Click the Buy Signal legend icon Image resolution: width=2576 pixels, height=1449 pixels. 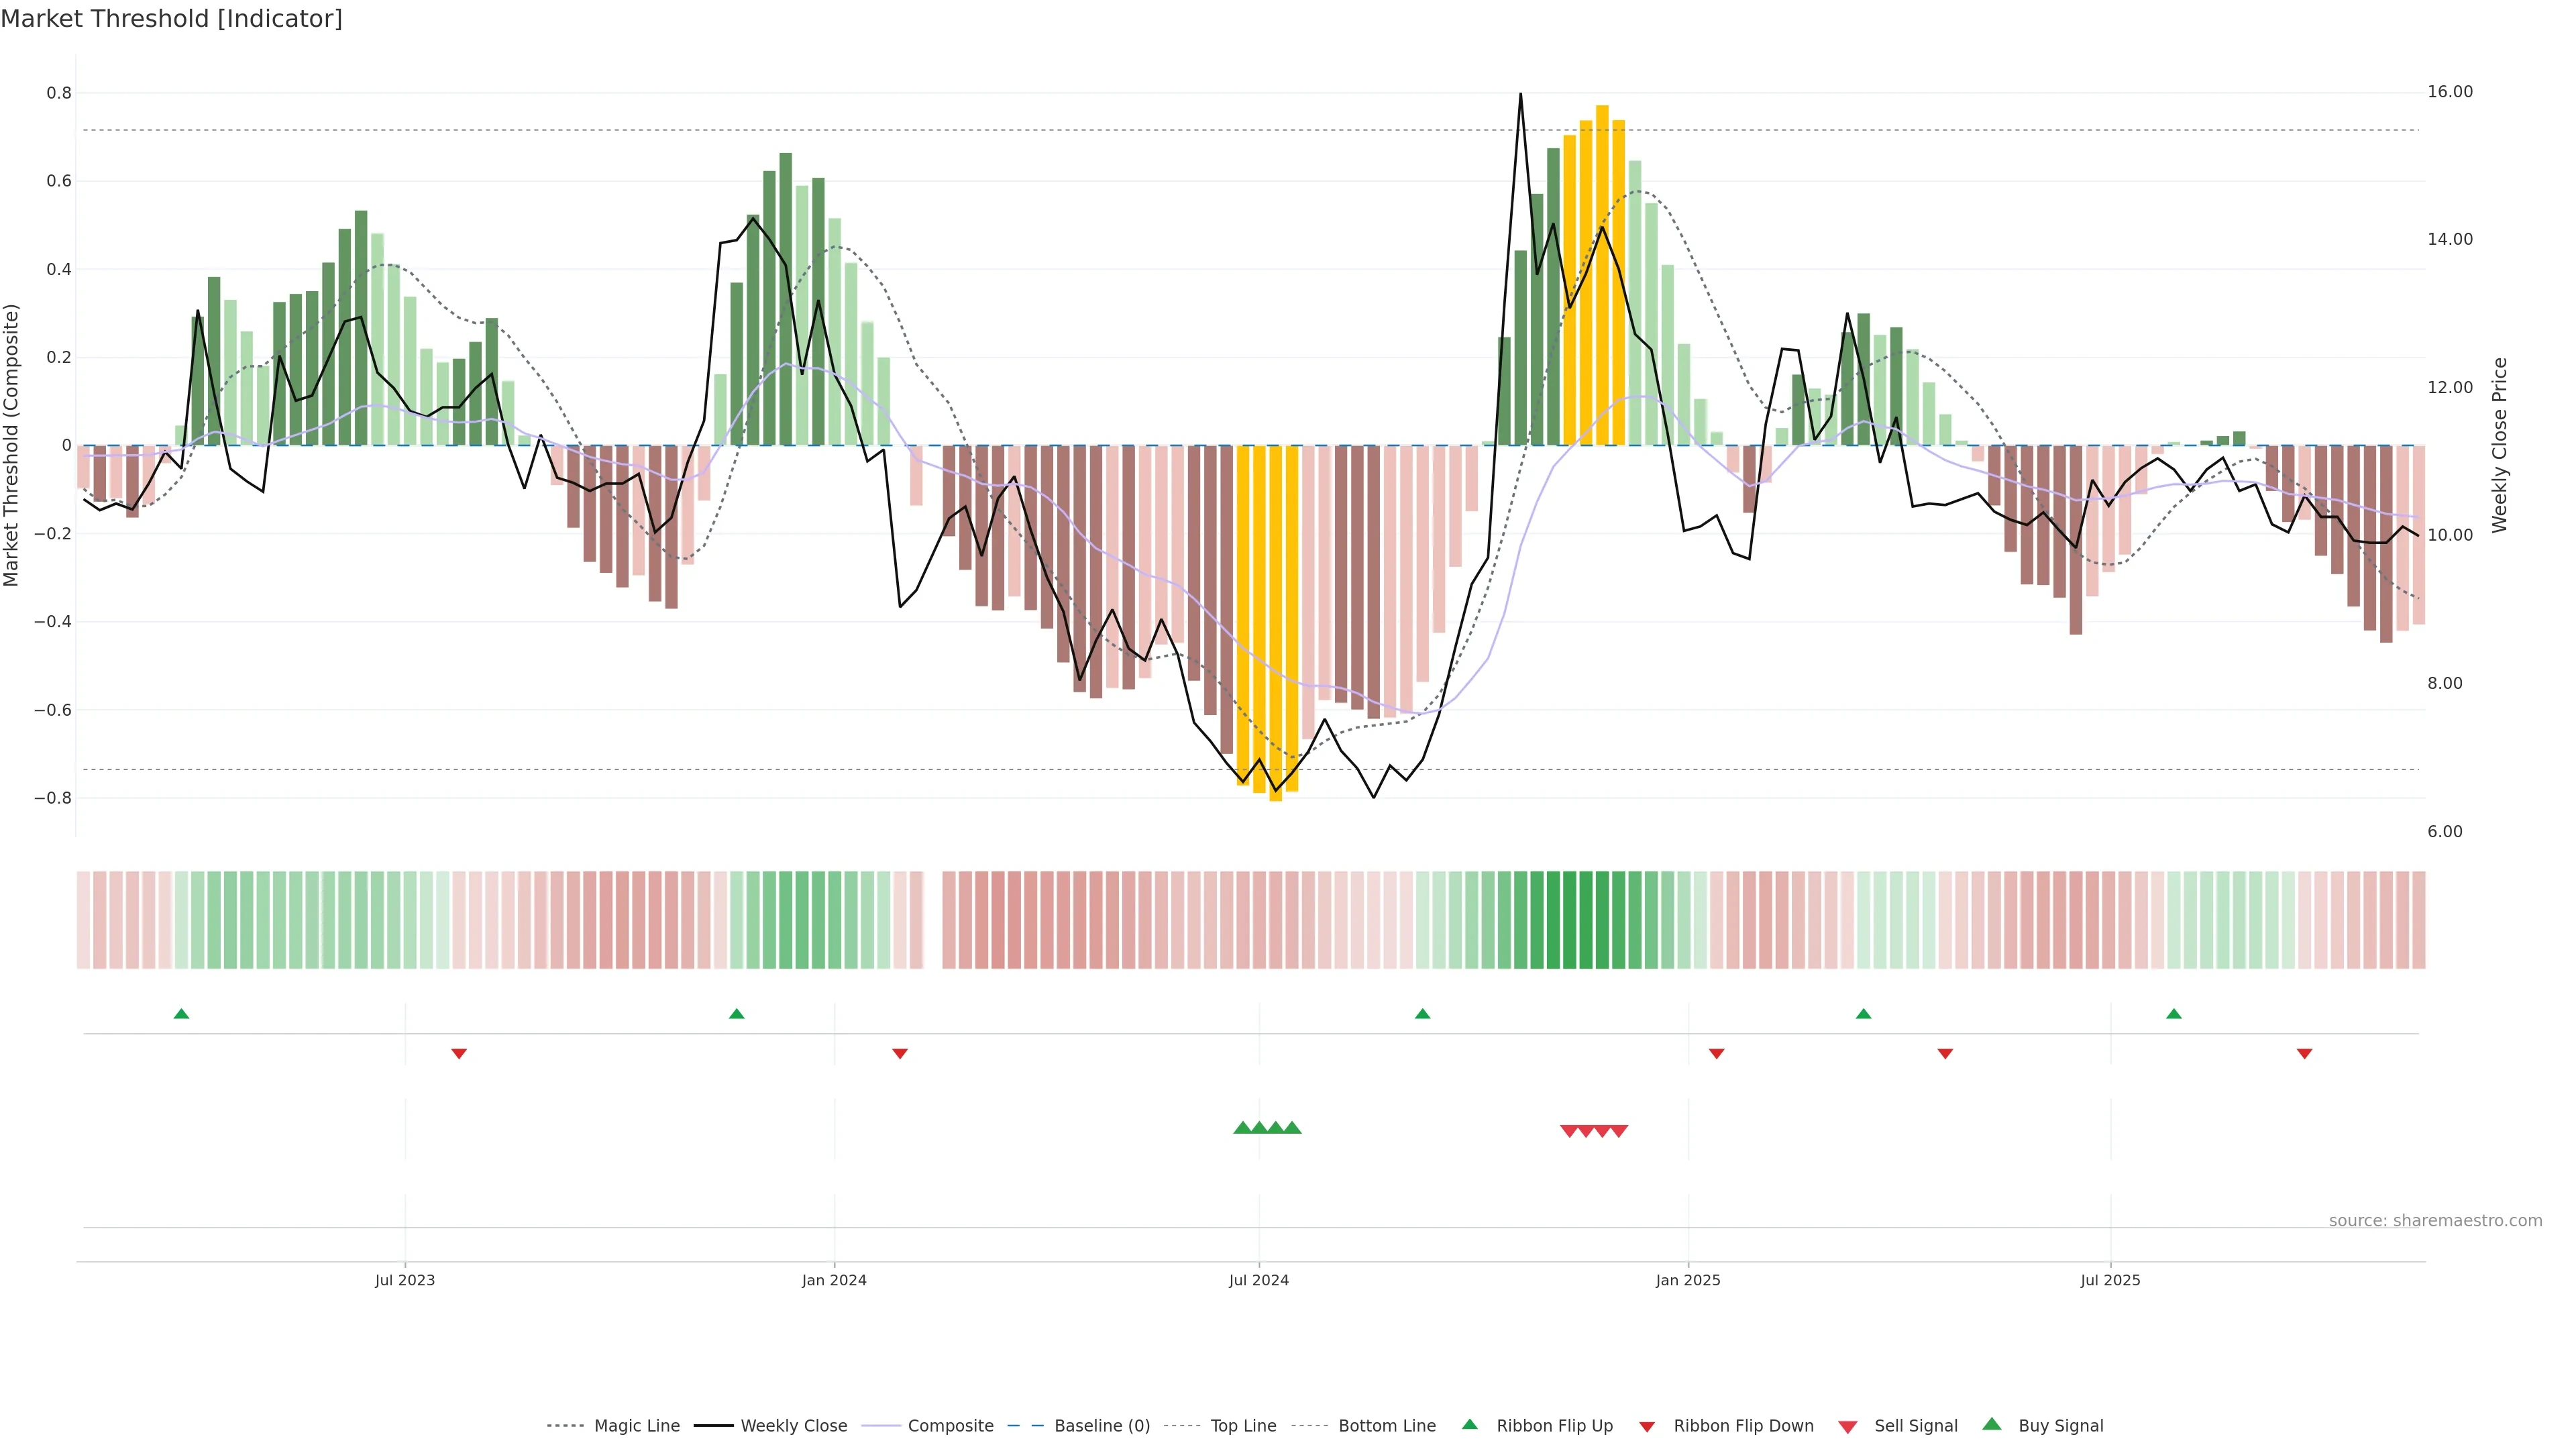click(1991, 1424)
